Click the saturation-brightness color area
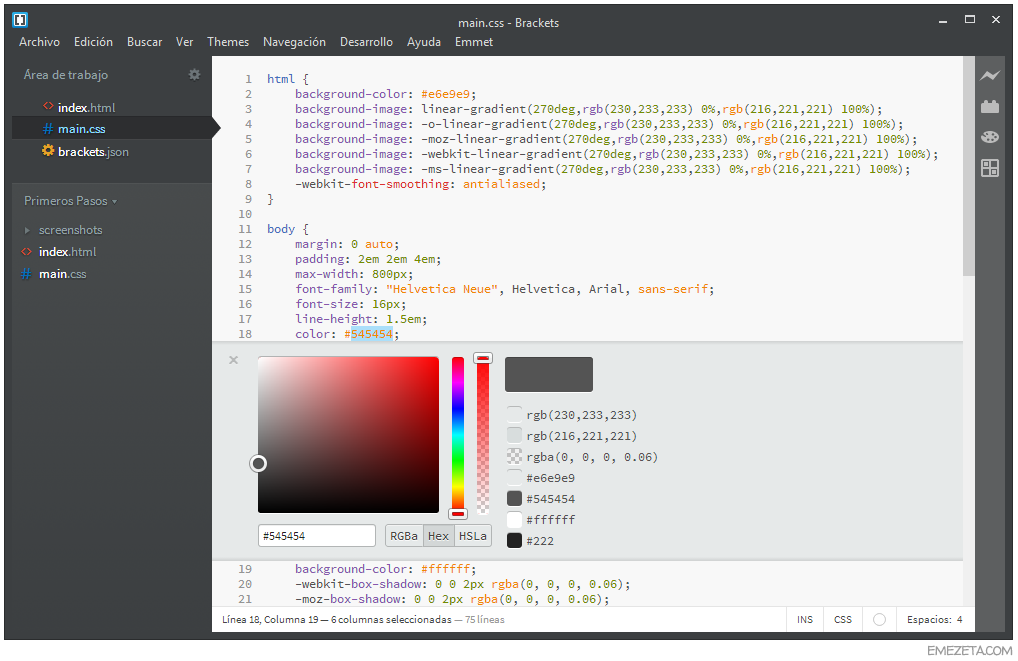 pos(348,434)
